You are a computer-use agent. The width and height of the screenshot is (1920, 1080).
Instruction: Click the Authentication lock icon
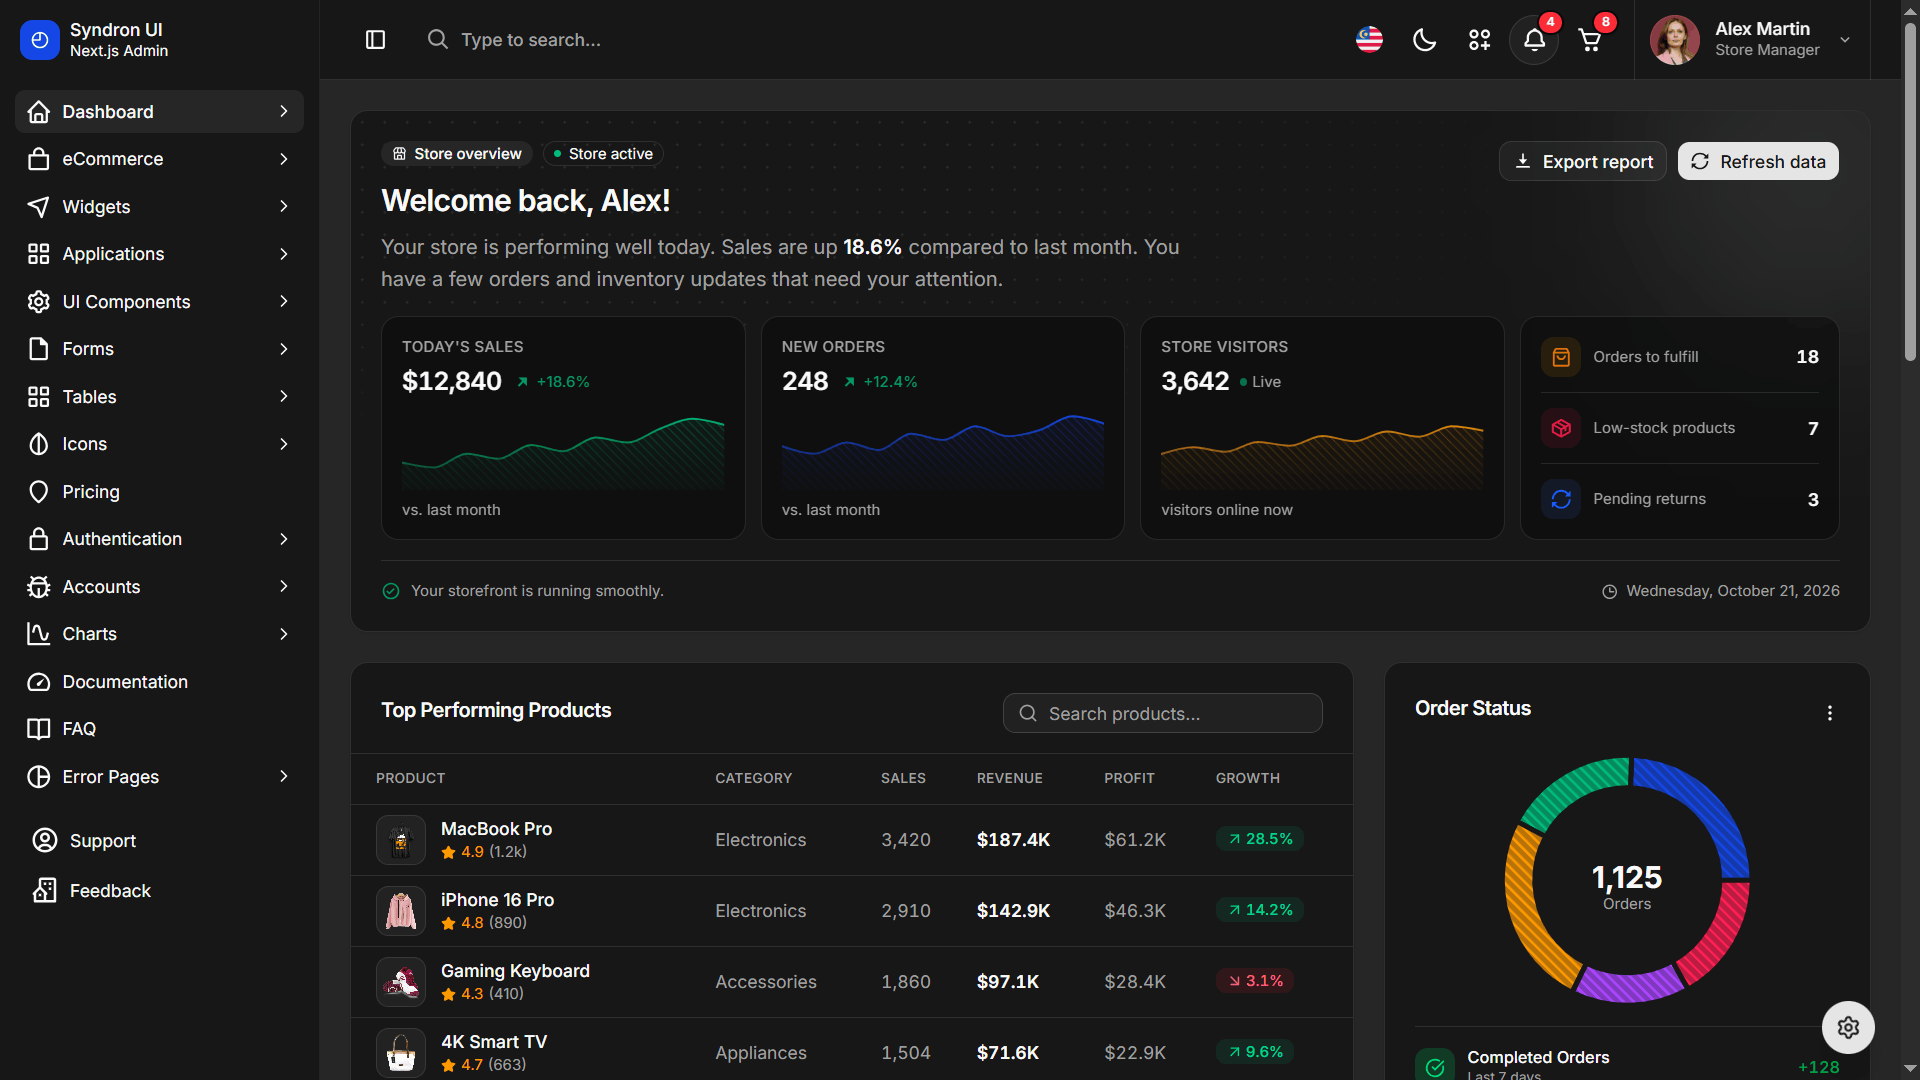38,539
